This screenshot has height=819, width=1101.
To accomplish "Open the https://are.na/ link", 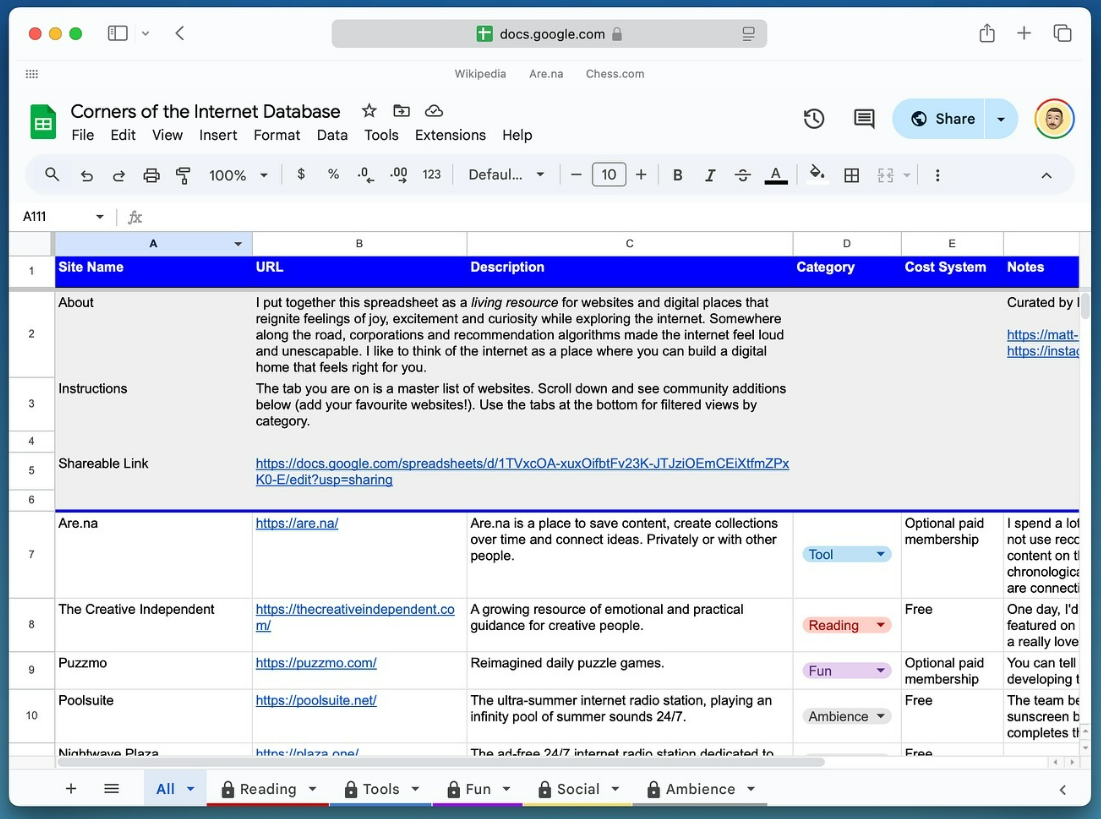I will 297,523.
